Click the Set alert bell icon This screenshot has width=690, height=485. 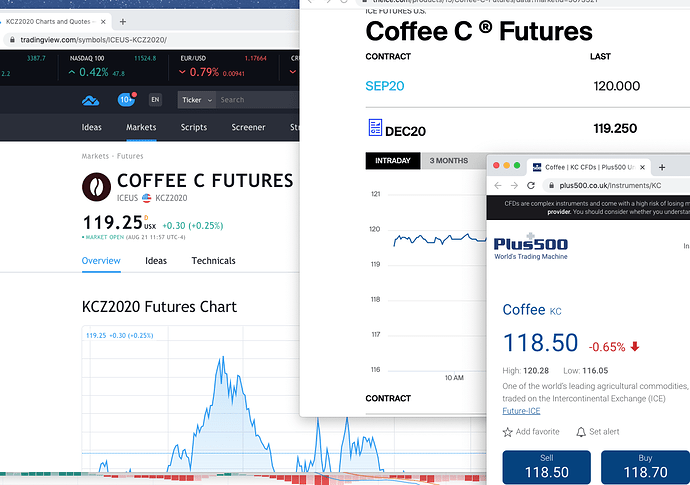point(581,432)
